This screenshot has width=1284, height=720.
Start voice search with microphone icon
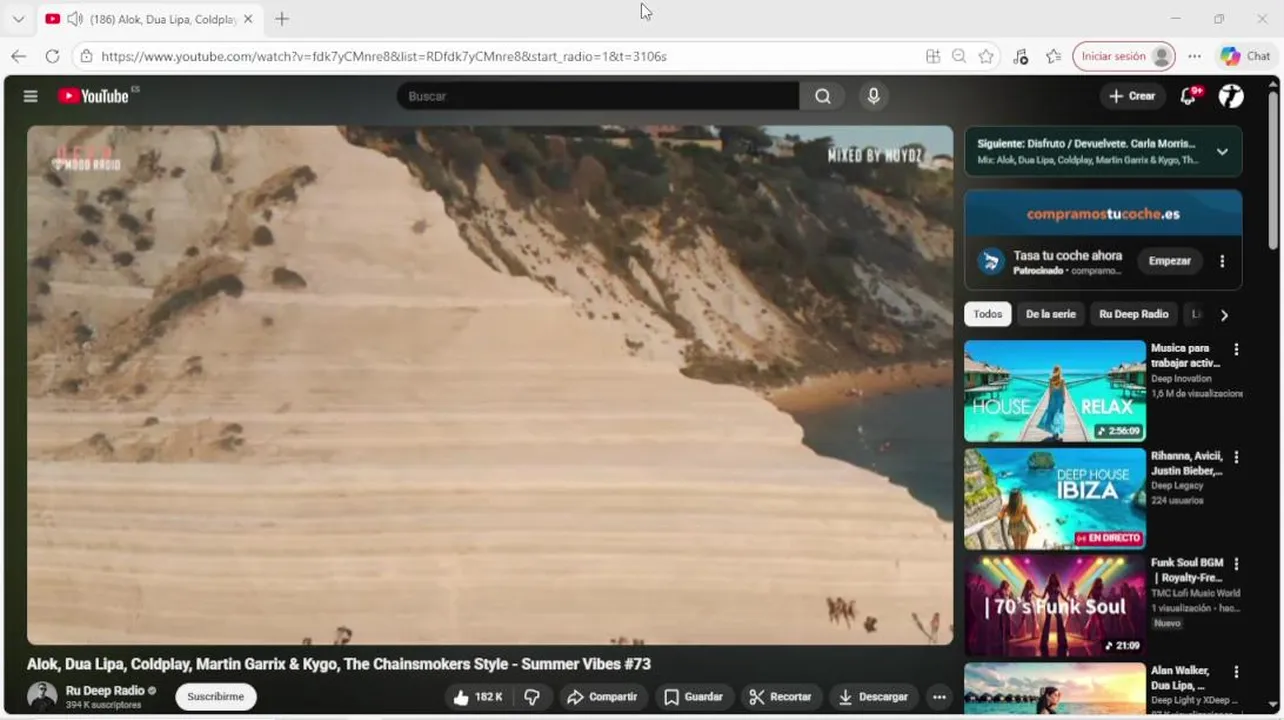click(873, 96)
